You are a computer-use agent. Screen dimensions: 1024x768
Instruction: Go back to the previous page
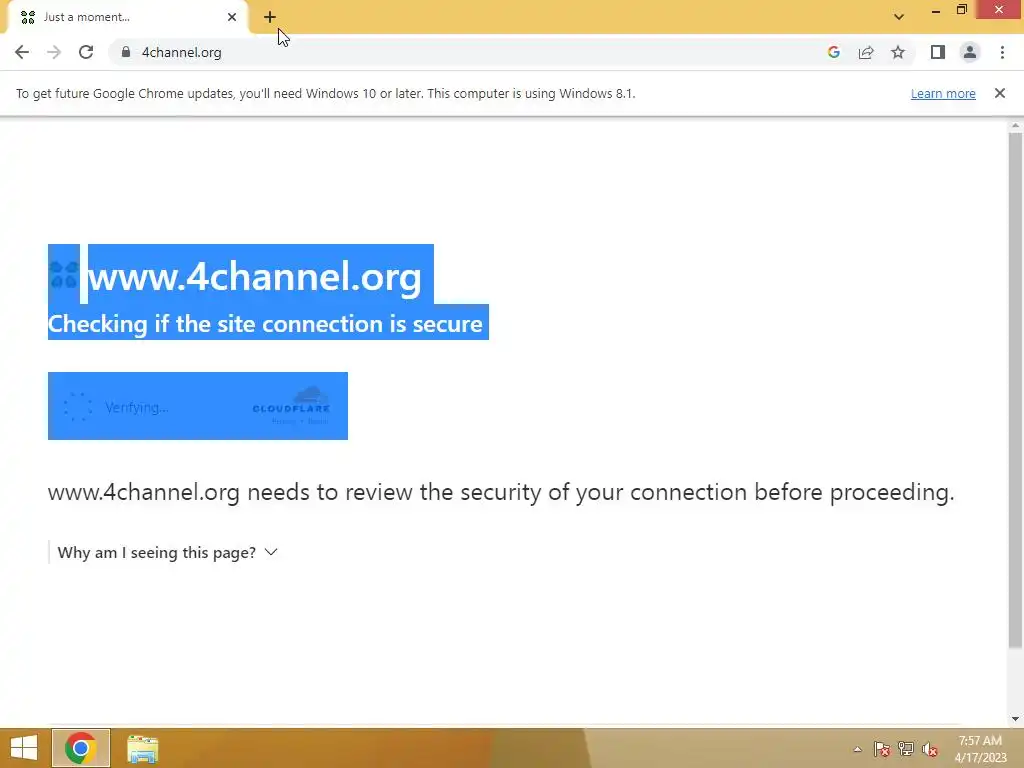(22, 52)
